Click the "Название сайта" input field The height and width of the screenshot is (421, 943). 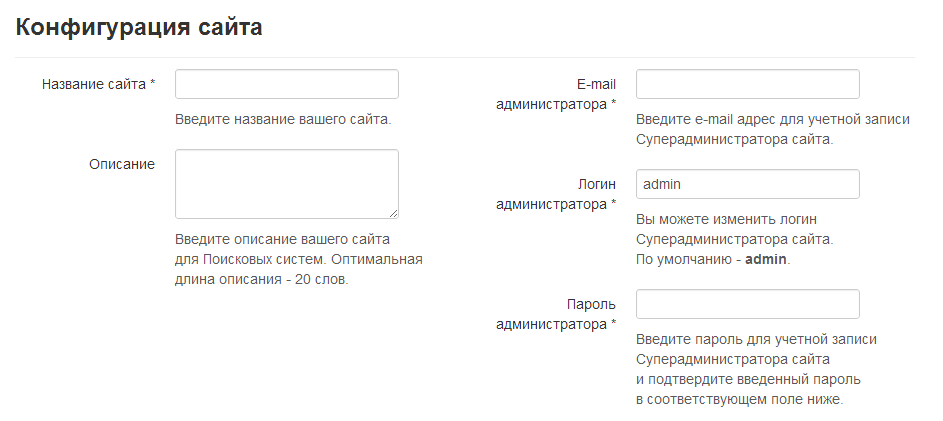click(x=287, y=84)
